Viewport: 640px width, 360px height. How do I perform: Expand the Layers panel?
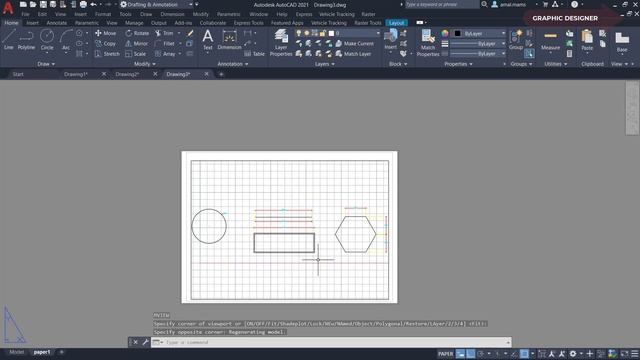tap(324, 64)
